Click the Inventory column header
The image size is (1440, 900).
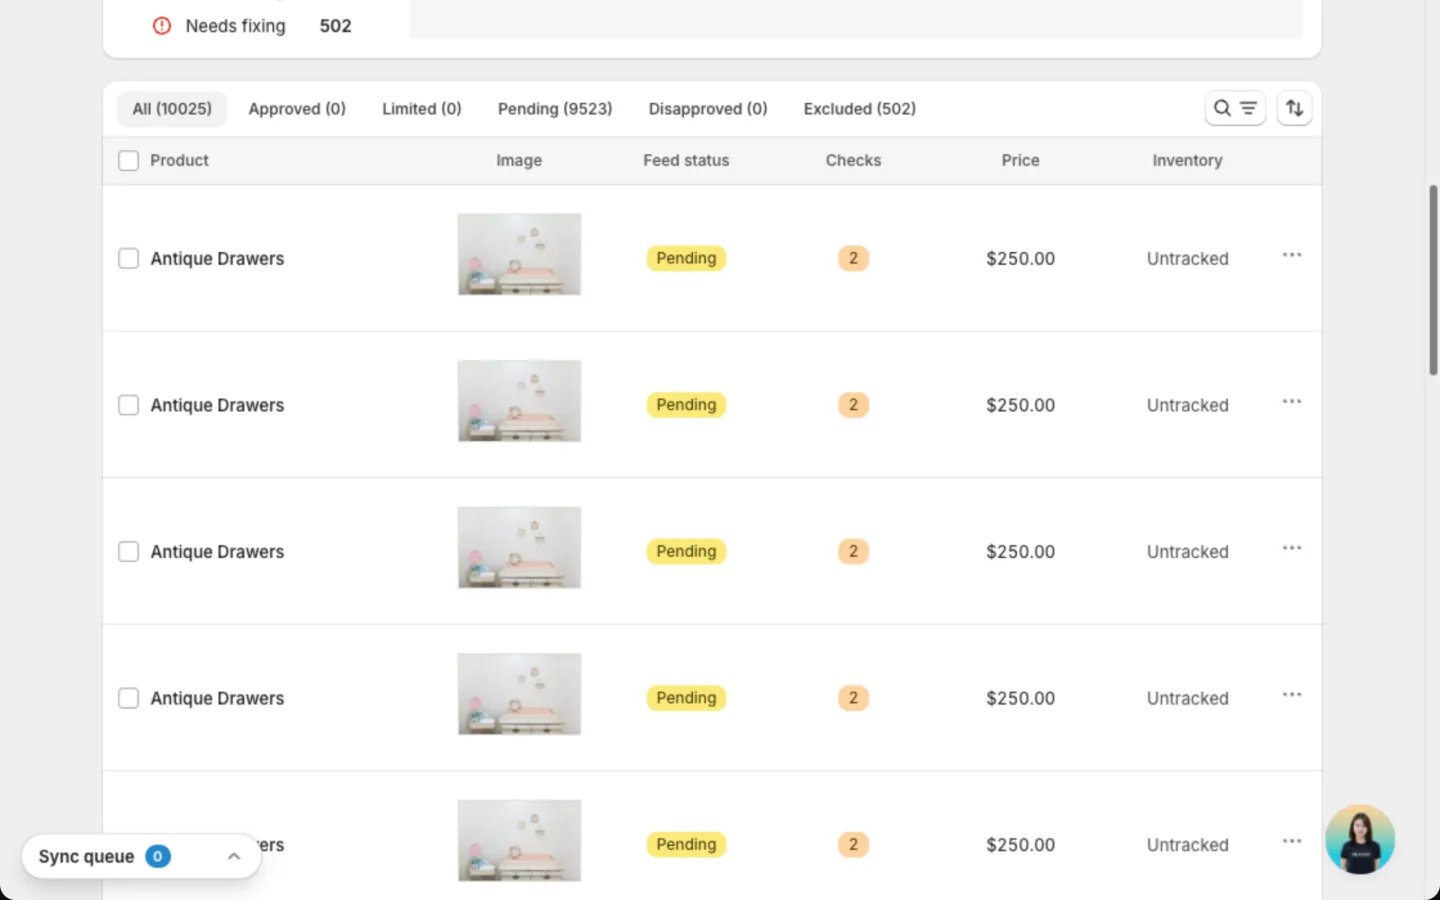[x=1187, y=160]
